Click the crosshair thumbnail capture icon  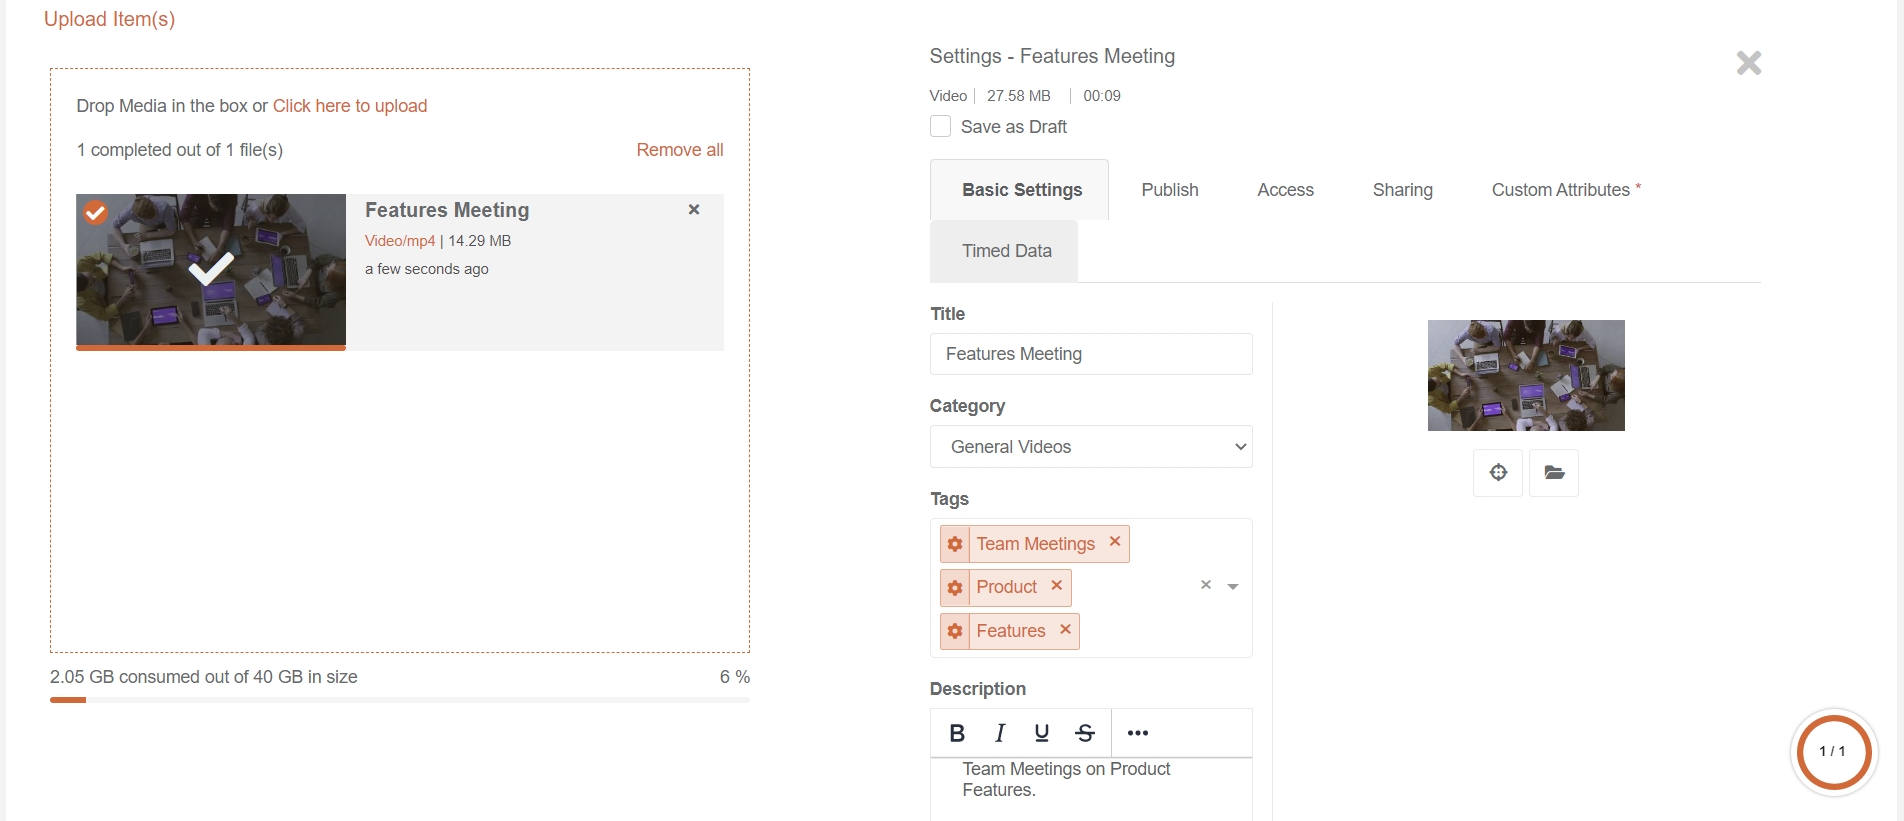(1498, 473)
